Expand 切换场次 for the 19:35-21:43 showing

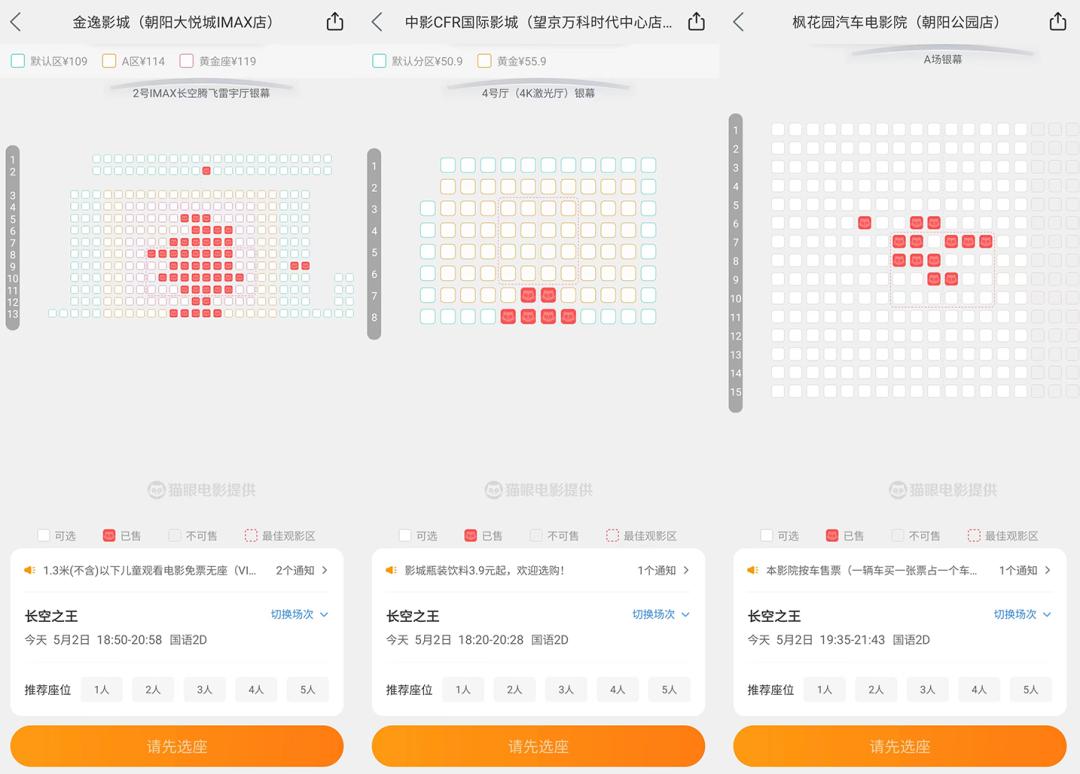coord(1022,614)
